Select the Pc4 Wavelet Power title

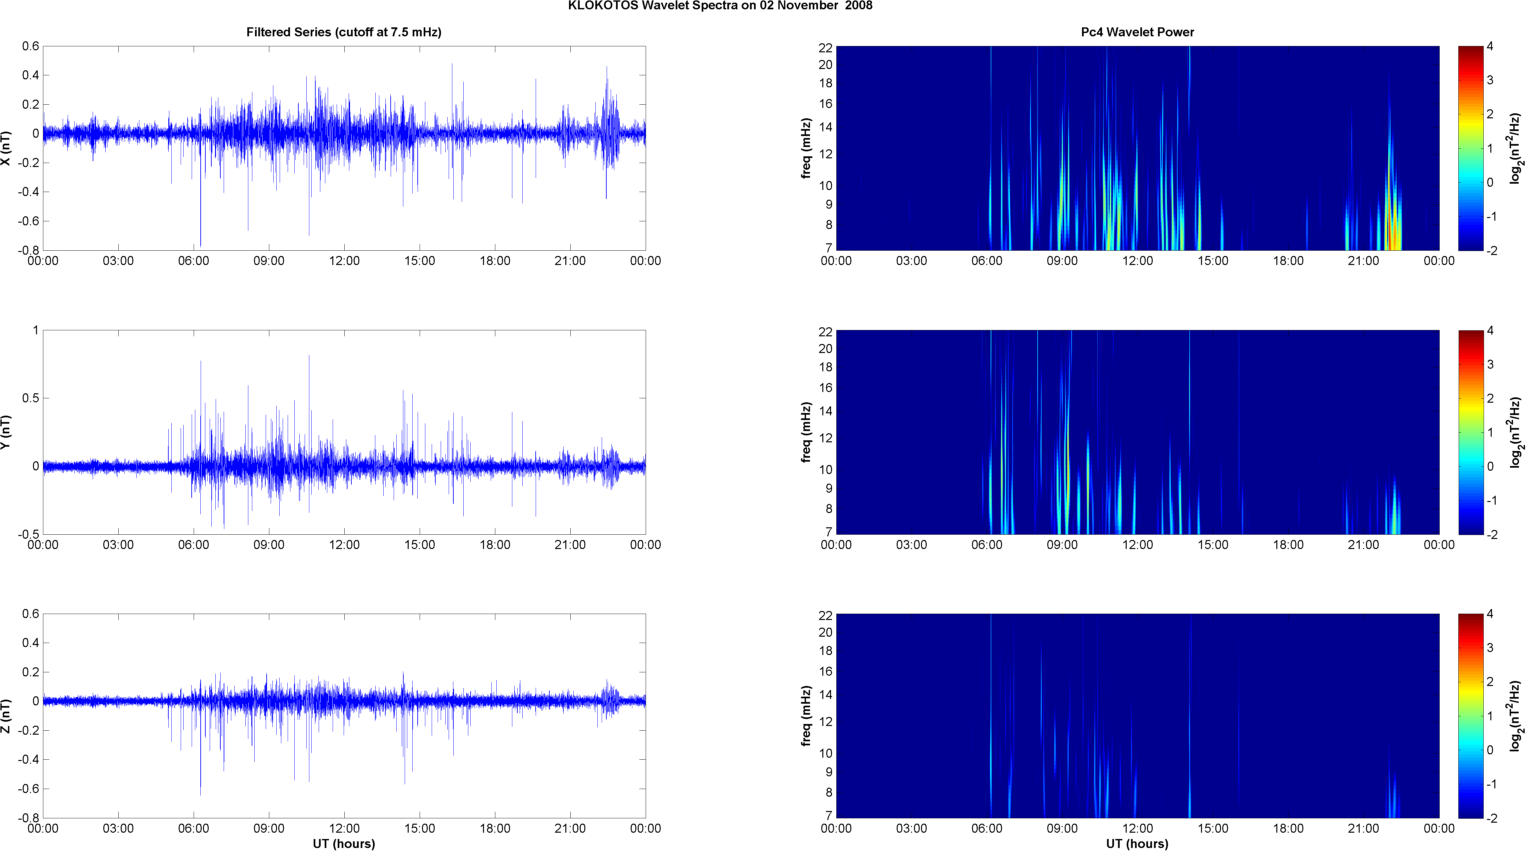pos(1137,32)
